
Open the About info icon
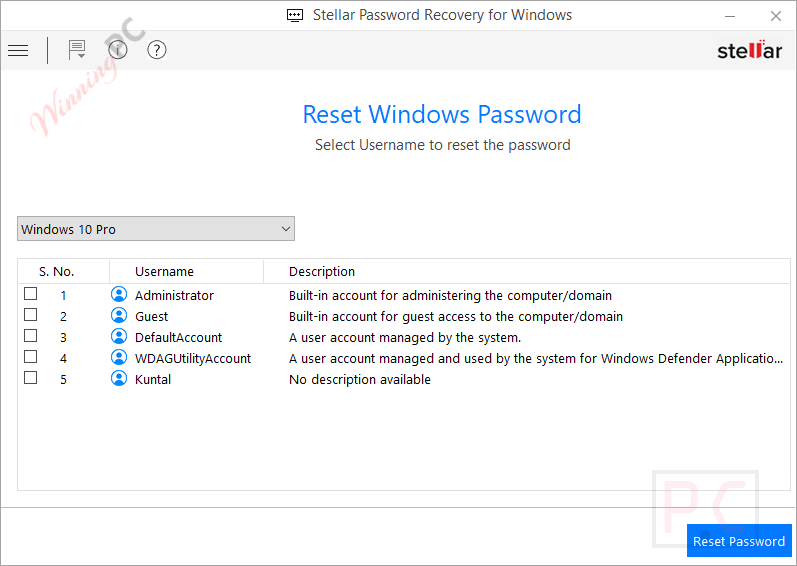(x=118, y=50)
